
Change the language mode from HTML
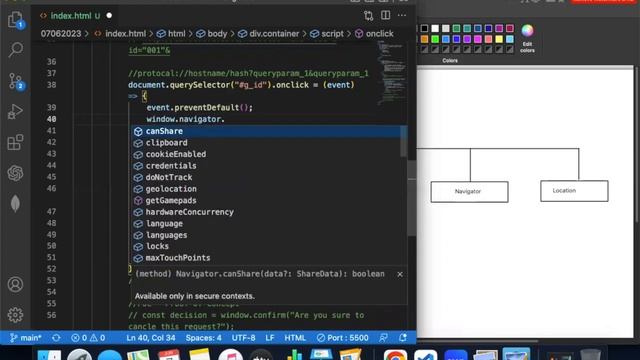295,338
